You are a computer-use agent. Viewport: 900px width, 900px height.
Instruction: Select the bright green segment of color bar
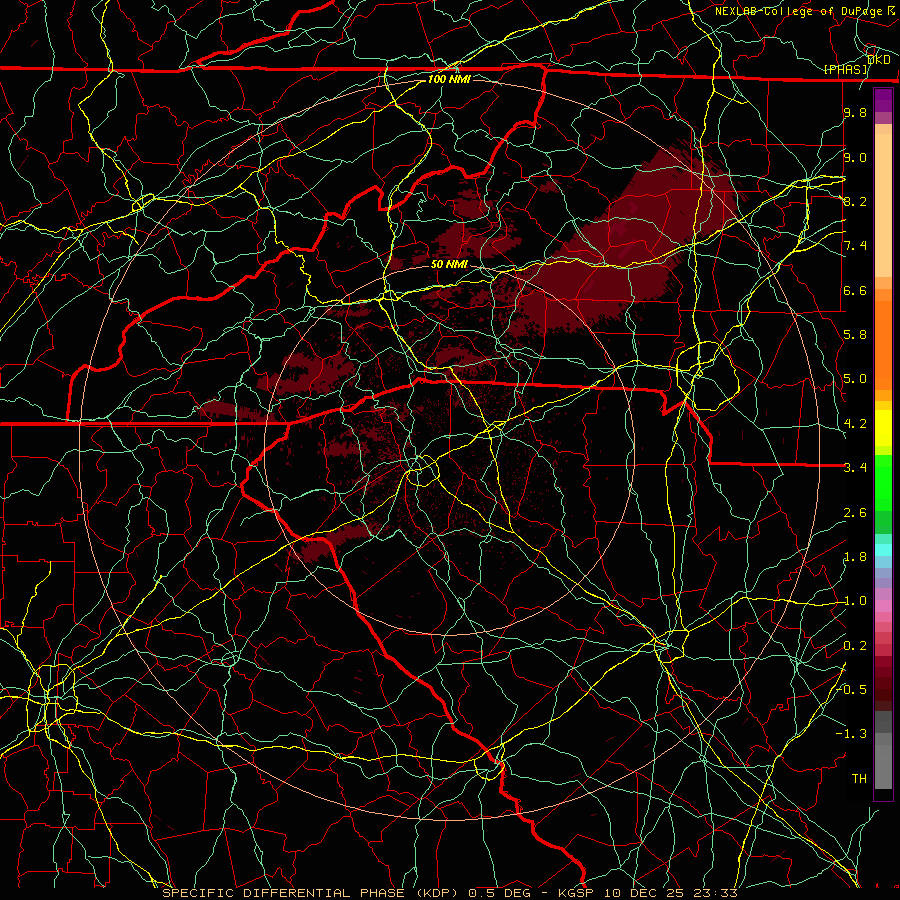883,484
